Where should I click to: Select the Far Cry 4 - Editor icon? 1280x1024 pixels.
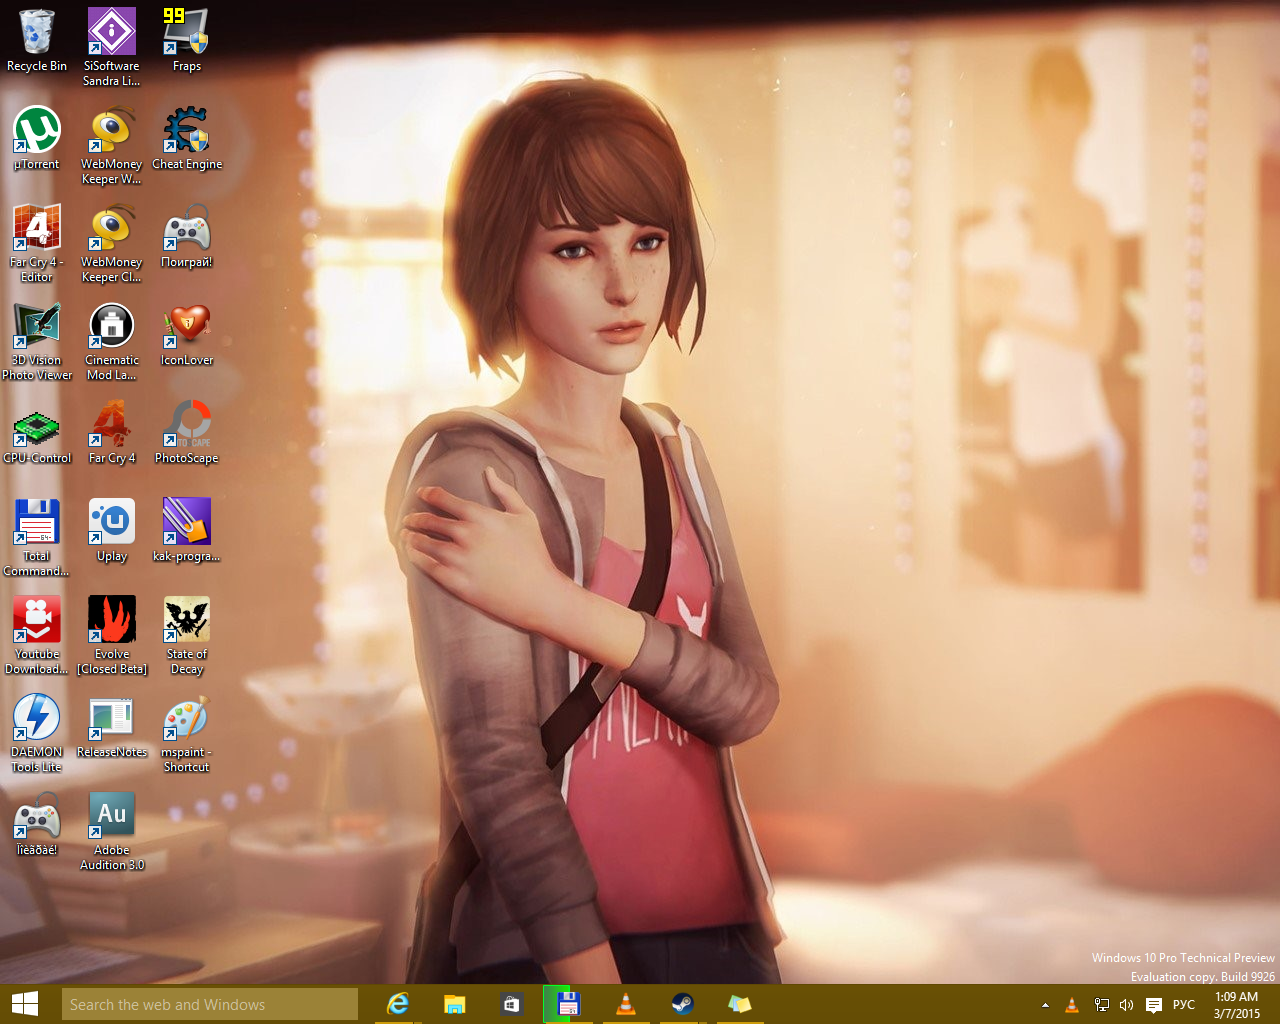(x=37, y=243)
